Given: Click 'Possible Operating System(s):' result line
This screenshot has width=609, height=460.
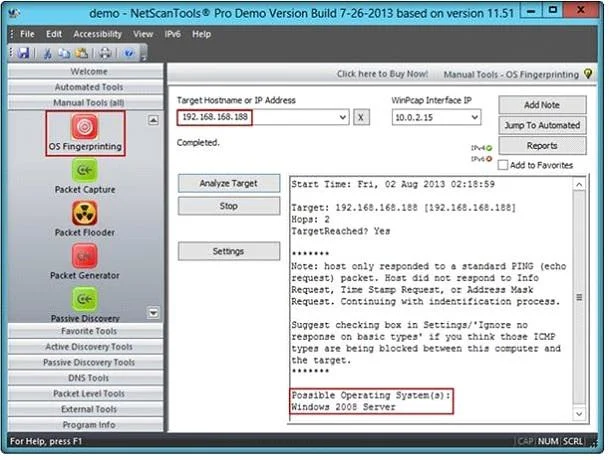Looking at the screenshot, I should [371, 396].
